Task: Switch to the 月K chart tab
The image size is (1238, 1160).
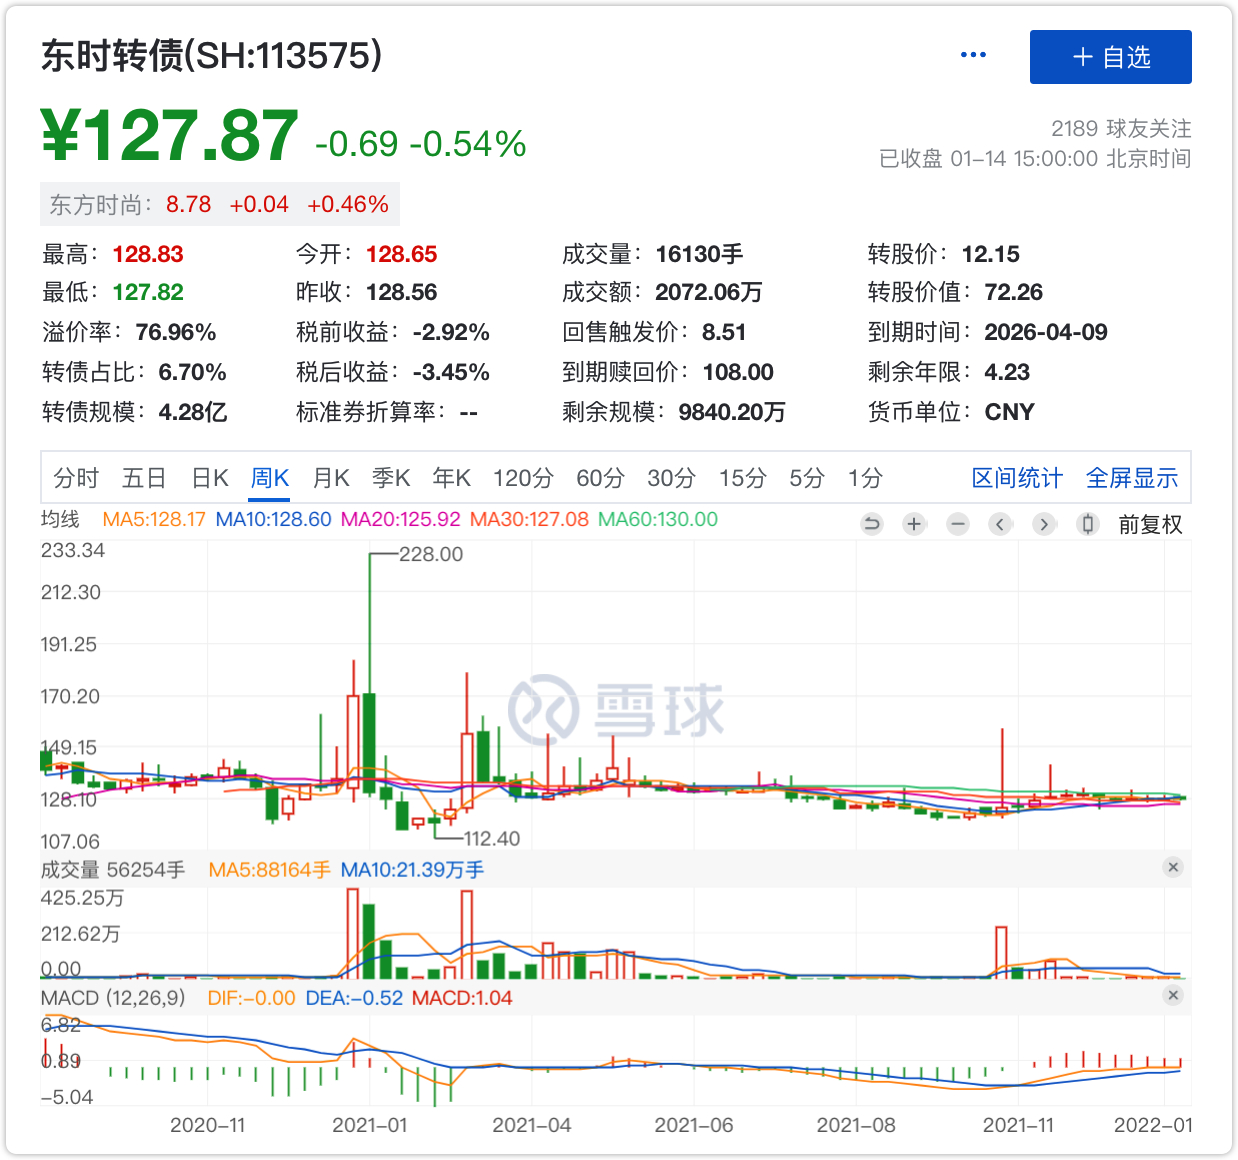Action: click(331, 478)
